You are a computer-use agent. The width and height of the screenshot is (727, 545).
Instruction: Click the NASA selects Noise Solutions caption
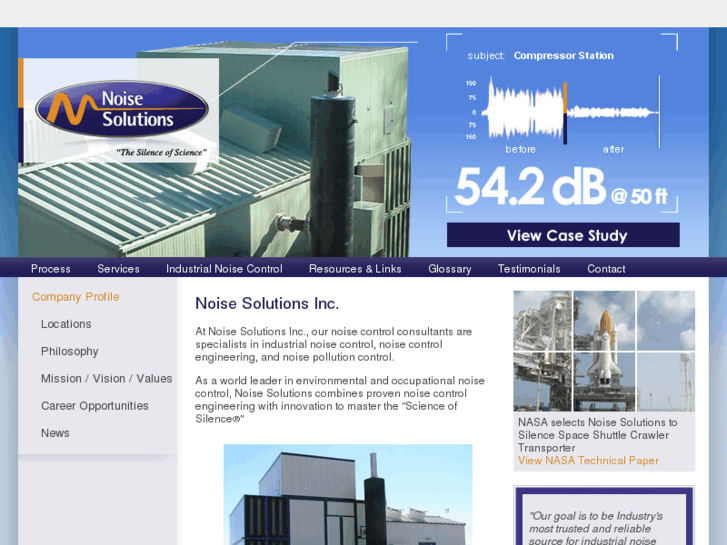click(598, 435)
